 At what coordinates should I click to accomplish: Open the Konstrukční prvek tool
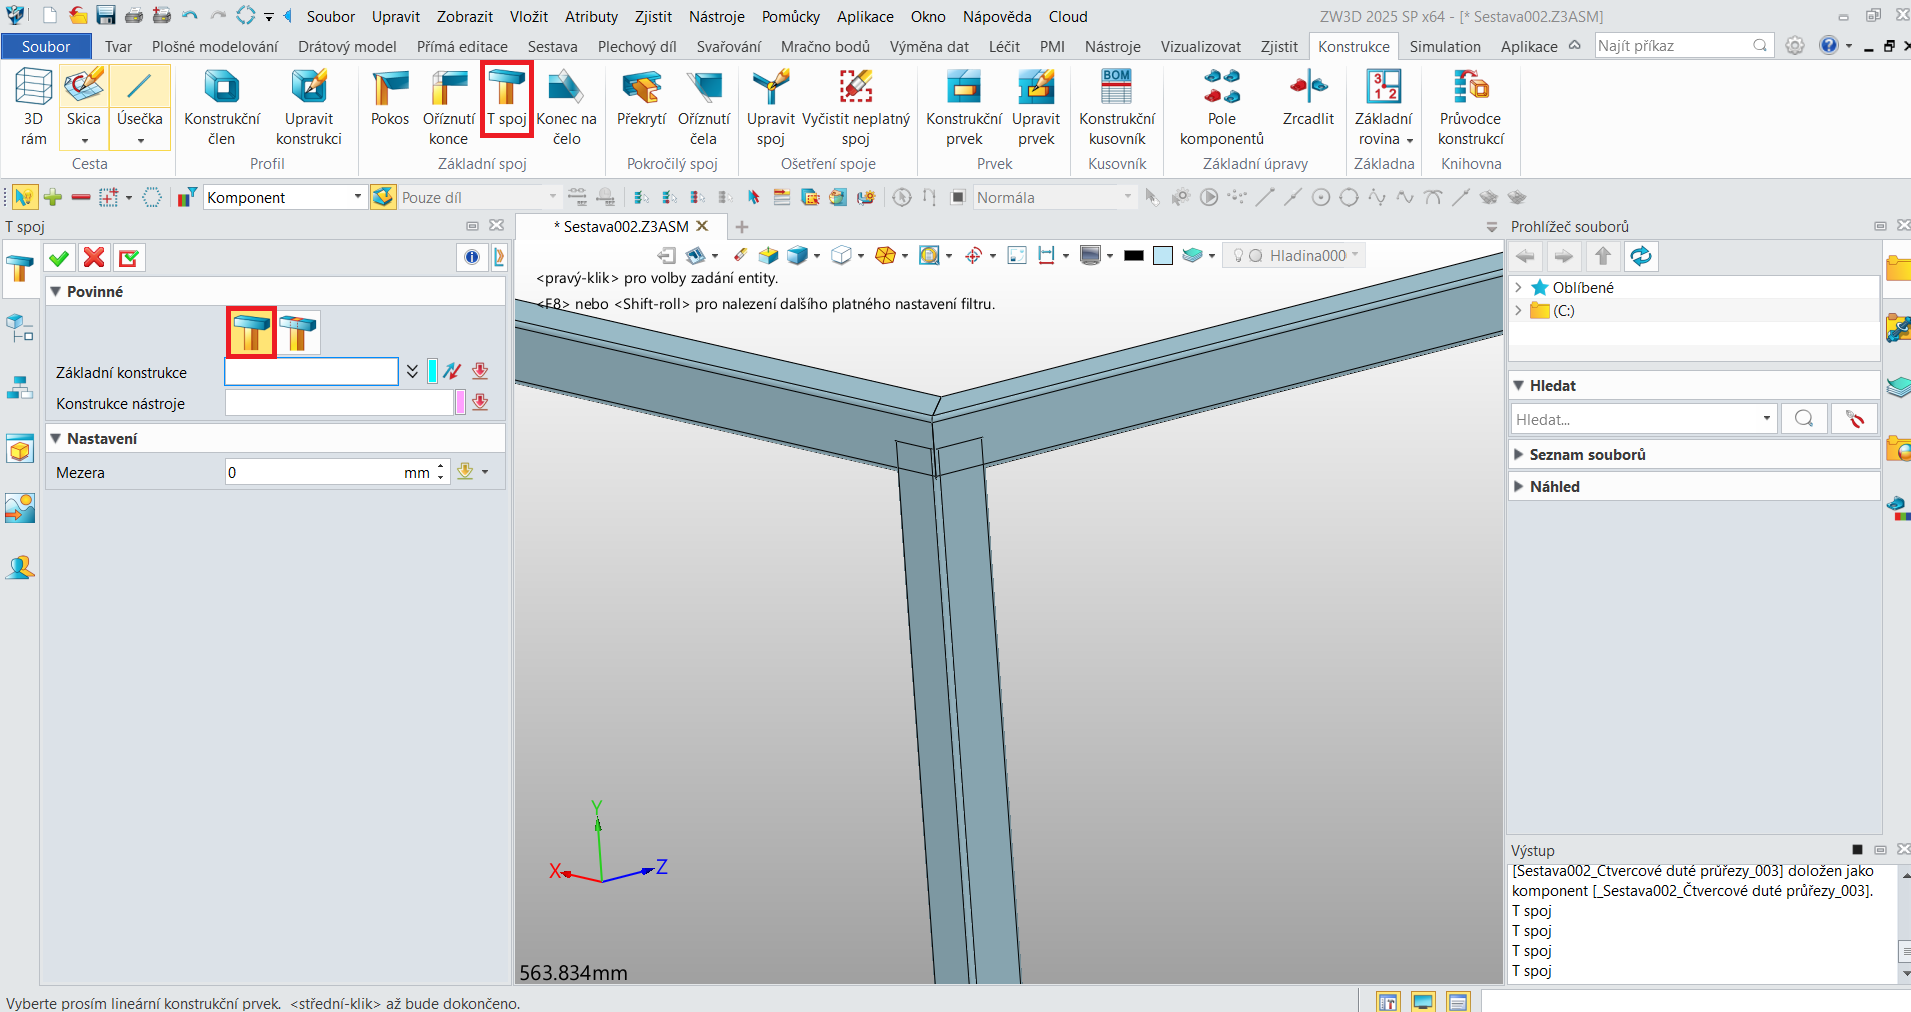964,106
